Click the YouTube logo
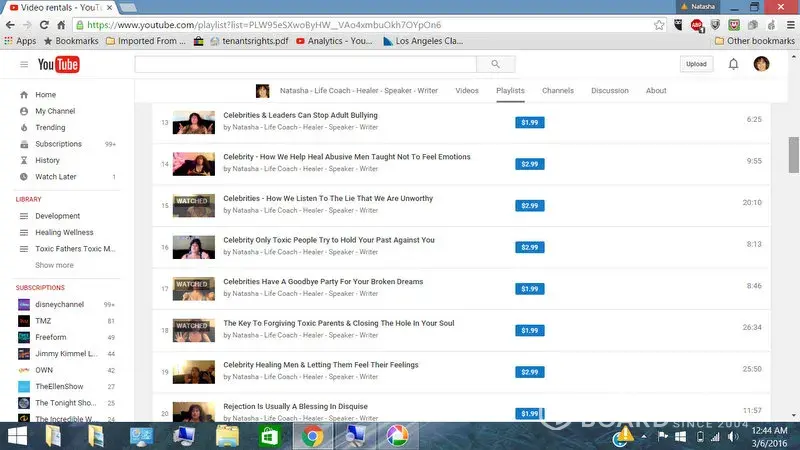 [x=58, y=65]
